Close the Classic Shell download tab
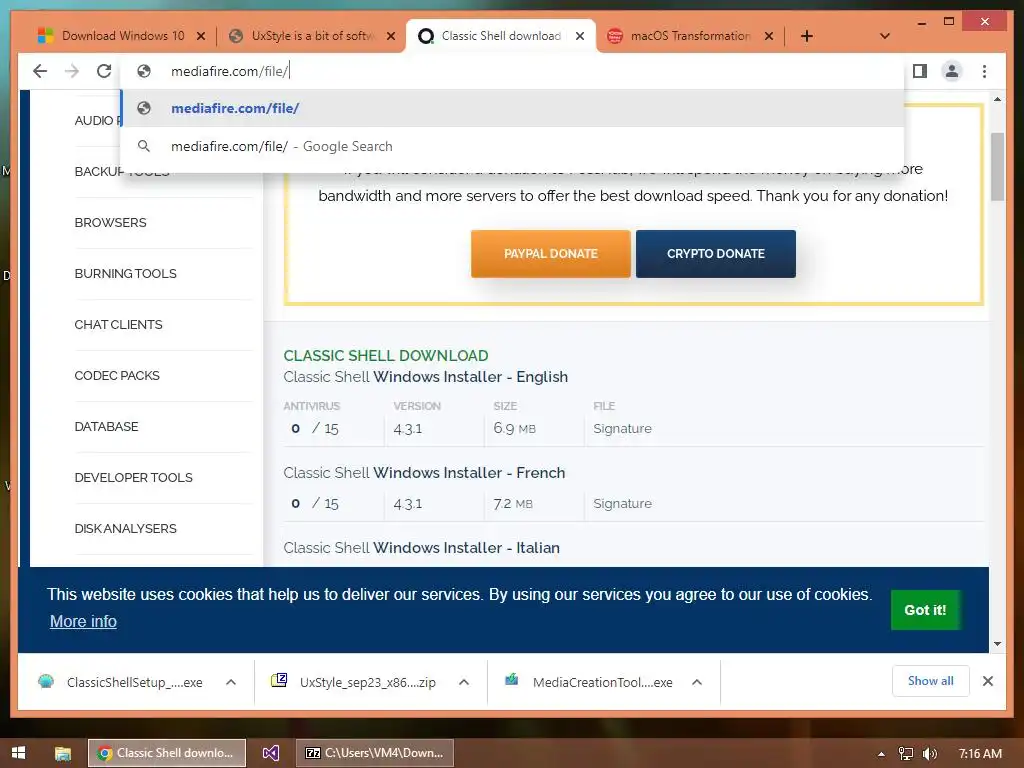Screen dimensions: 1024x768 [x=579, y=36]
